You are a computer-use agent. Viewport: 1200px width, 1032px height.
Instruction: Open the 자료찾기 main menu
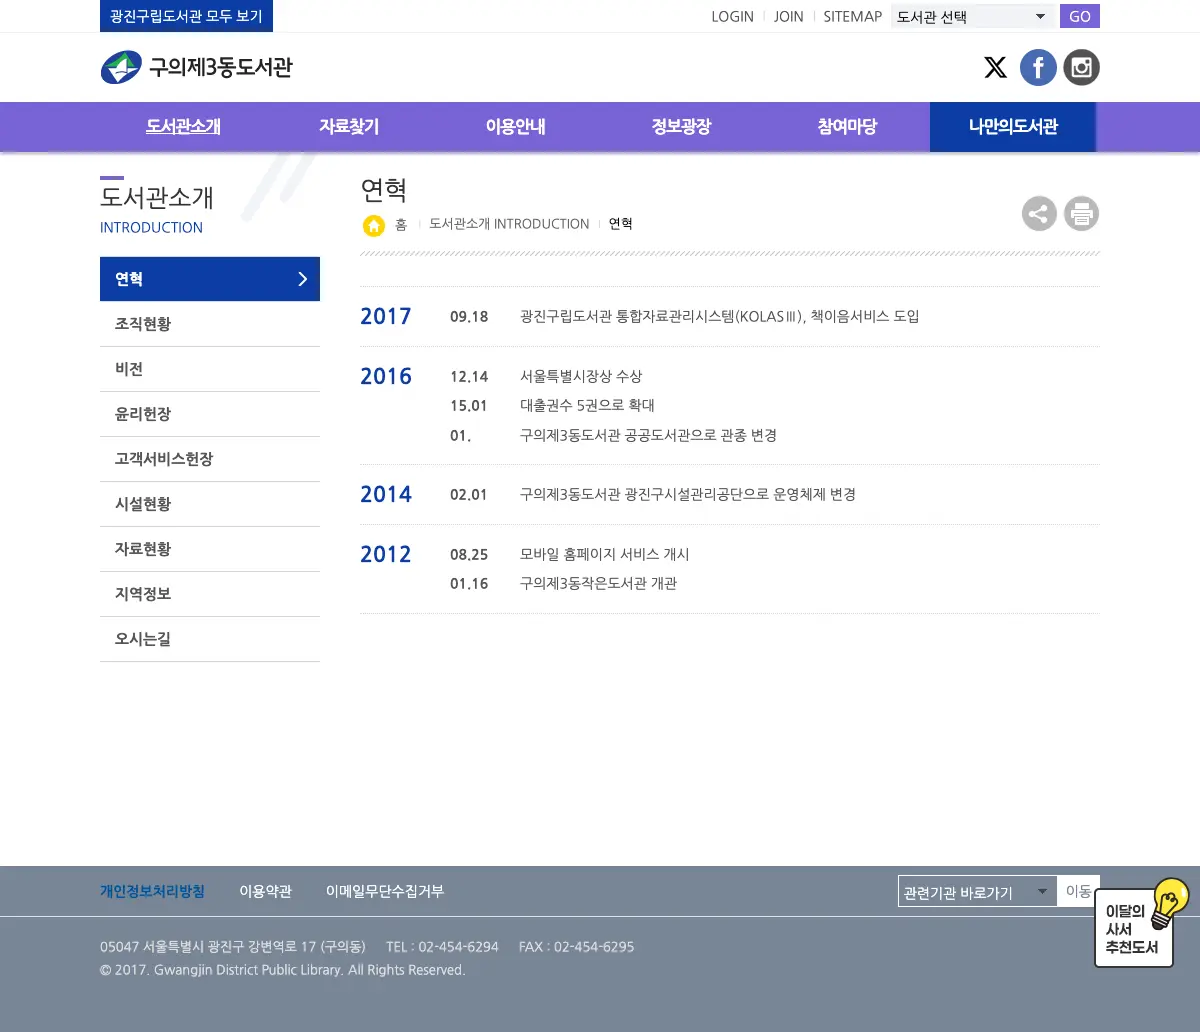point(349,127)
